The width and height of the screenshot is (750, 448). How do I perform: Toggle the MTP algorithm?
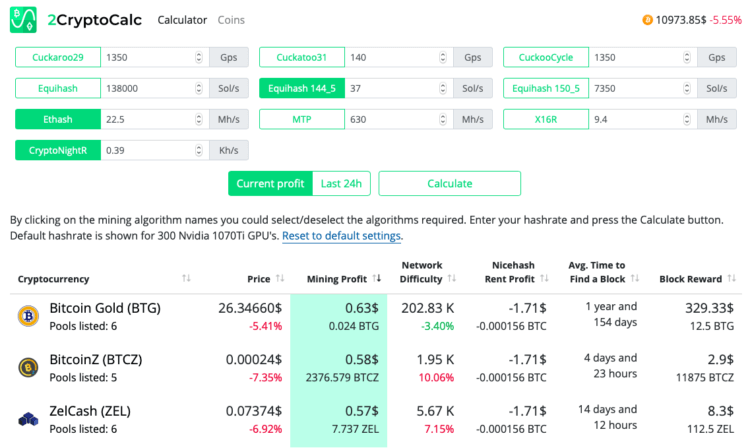pyautogui.click(x=302, y=120)
